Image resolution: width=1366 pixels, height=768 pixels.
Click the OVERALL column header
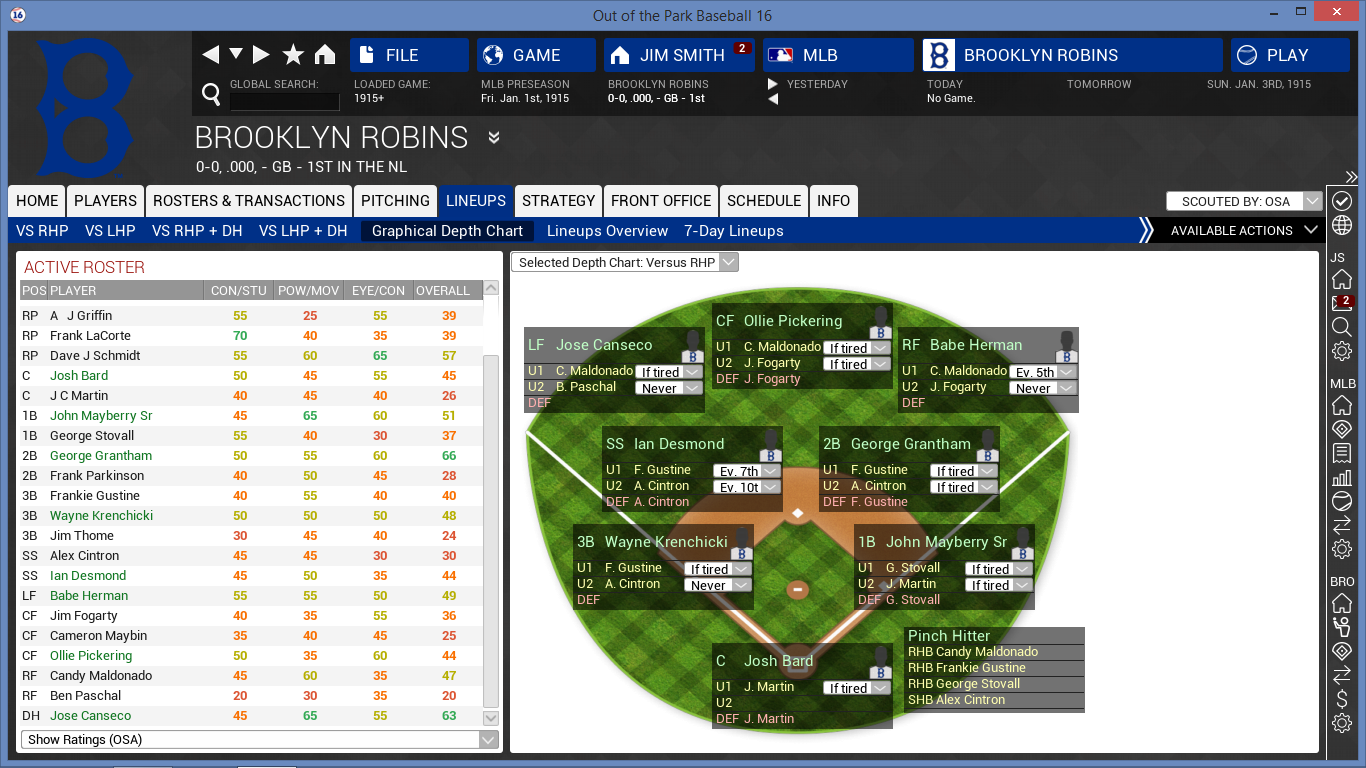[x=443, y=291]
